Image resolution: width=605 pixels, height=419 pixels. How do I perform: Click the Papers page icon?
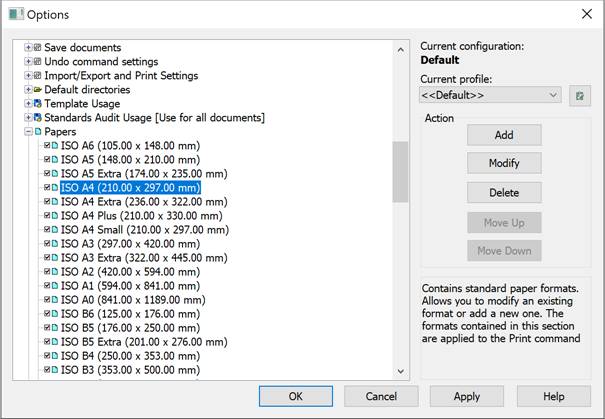pyautogui.click(x=38, y=132)
